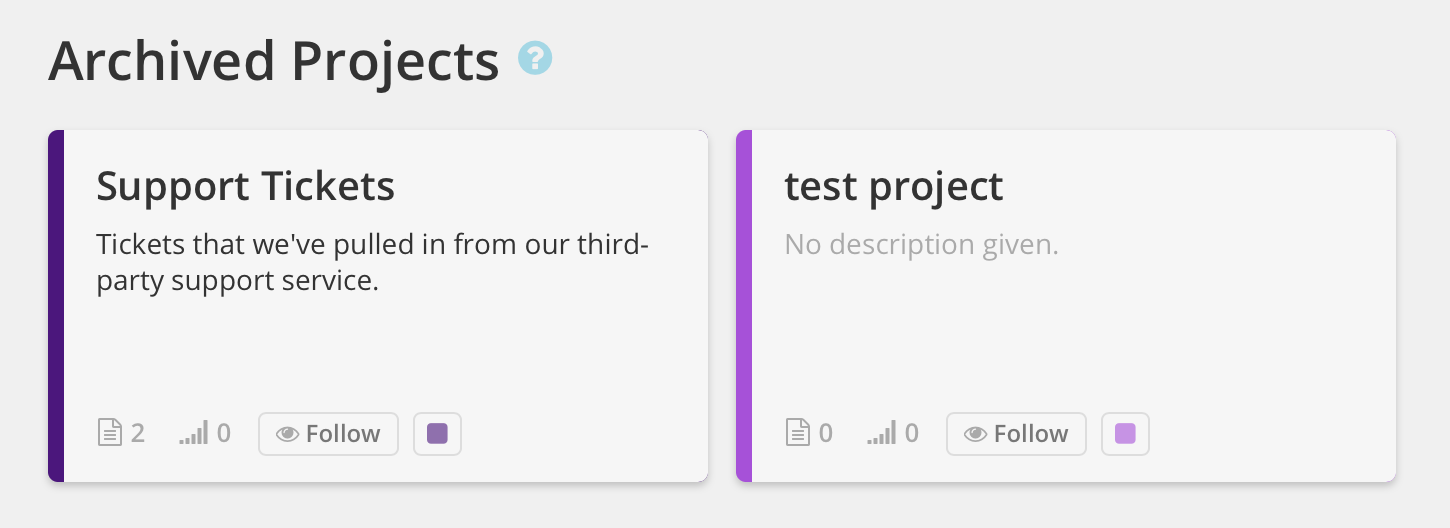This screenshot has width=1450, height=528.
Task: Click the 'No description given.' placeholder text
Action: tap(921, 245)
